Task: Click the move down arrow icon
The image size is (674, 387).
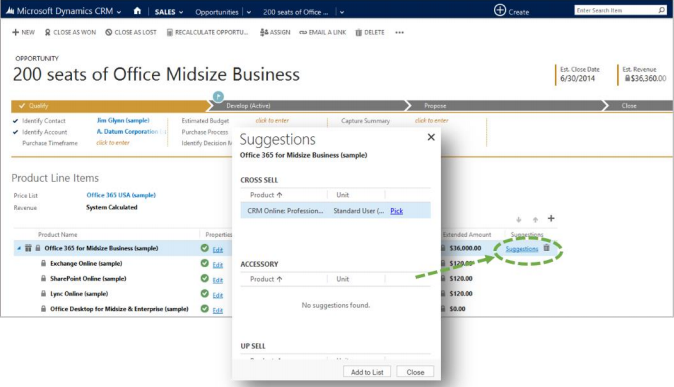Action: click(519, 220)
